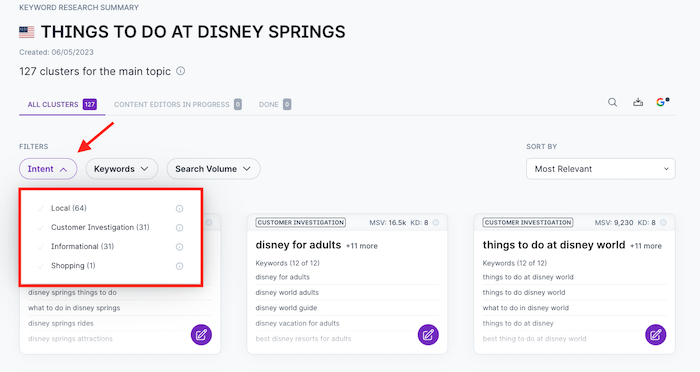Screen dimensions: 700x372
Task: Select keyword 'things to do disney world'
Action: pos(524,293)
